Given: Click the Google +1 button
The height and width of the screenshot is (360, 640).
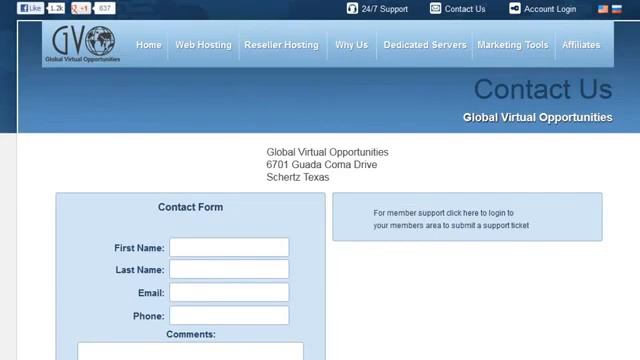Looking at the screenshot, I should tap(81, 8).
